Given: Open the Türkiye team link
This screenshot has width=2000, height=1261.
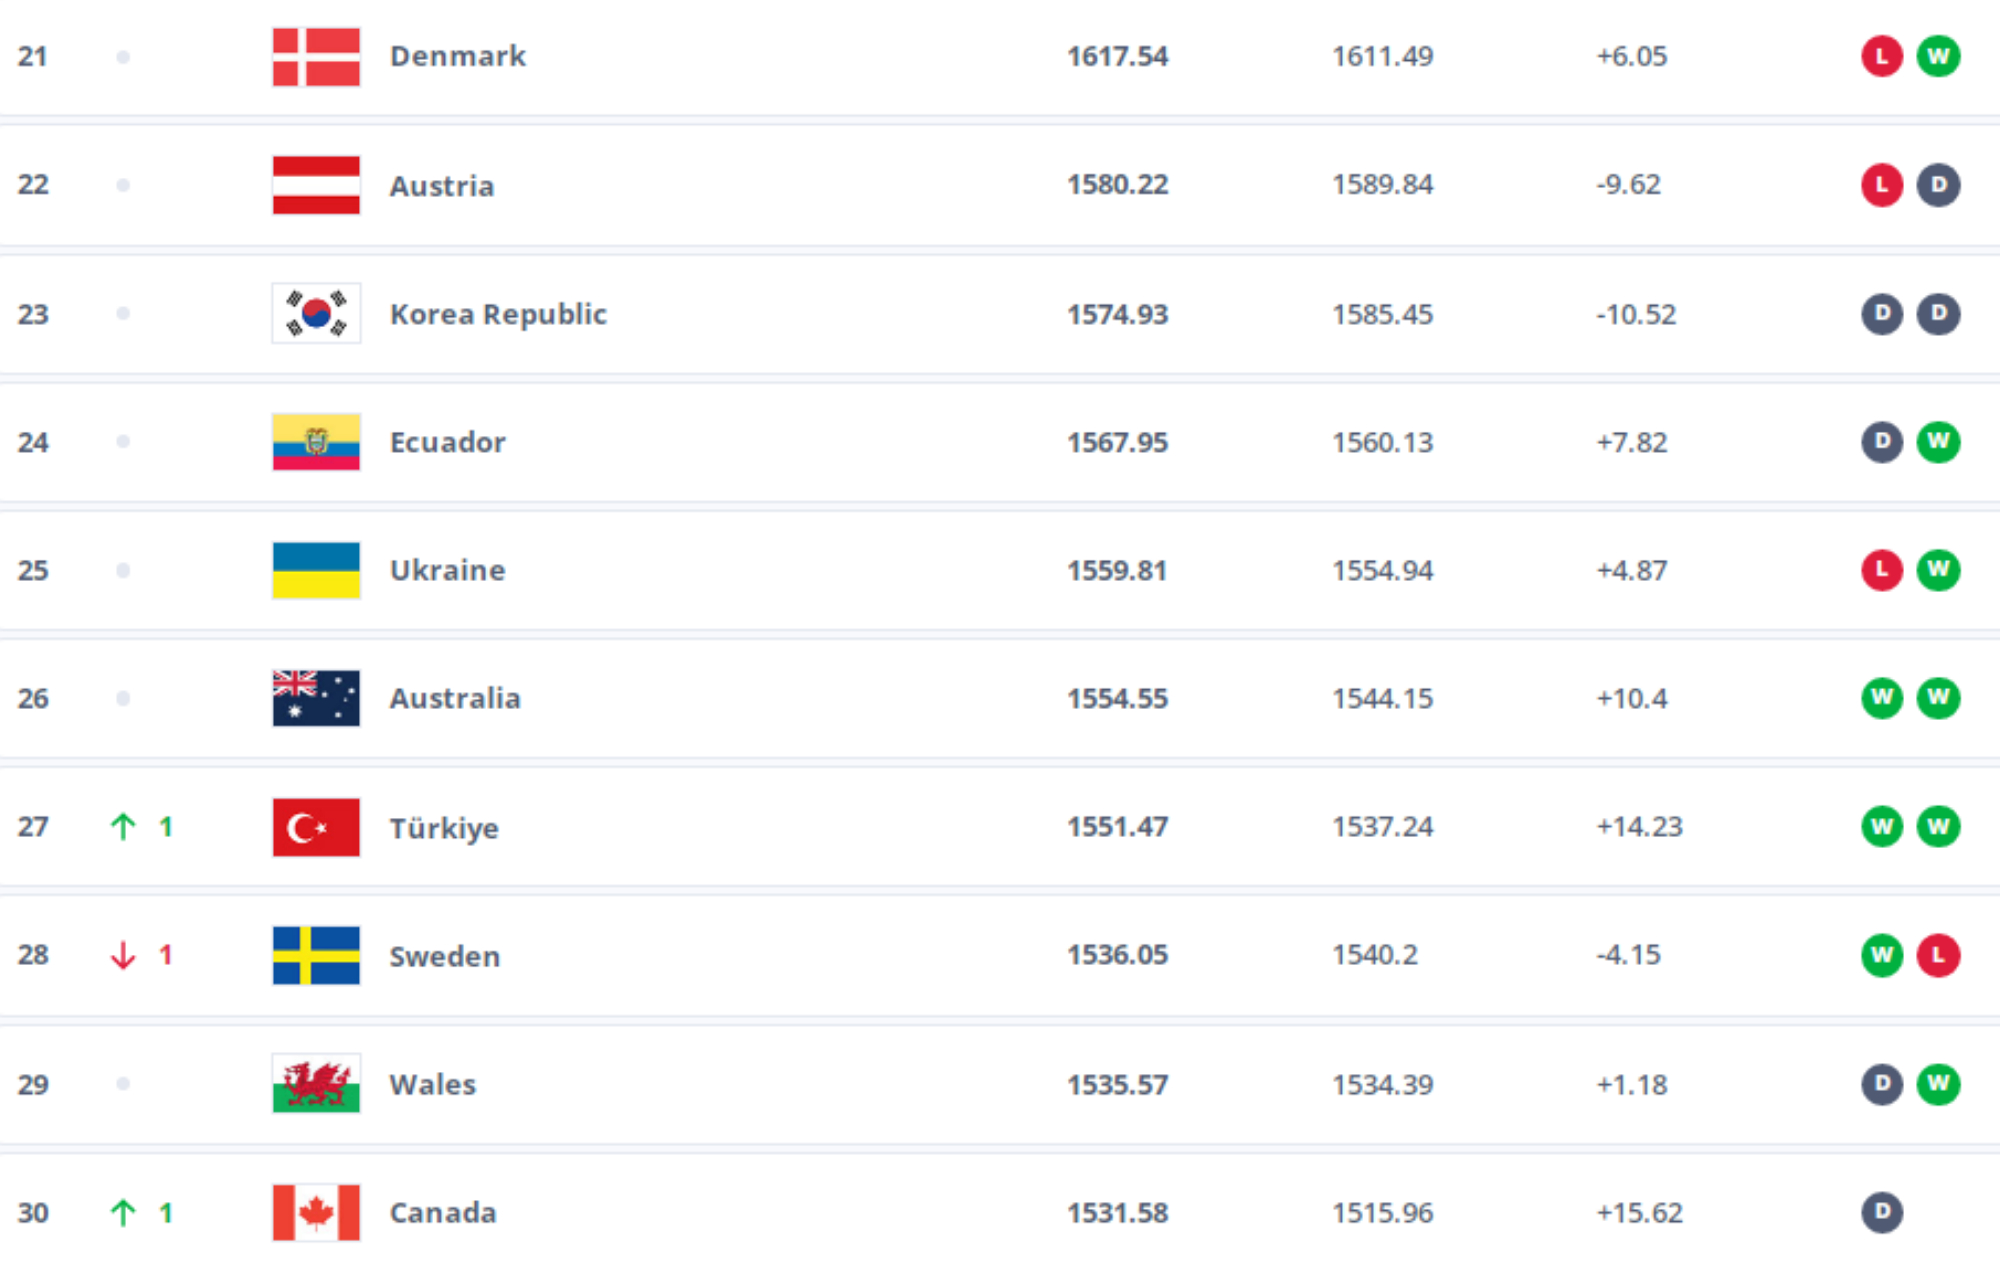Looking at the screenshot, I should [x=444, y=828].
